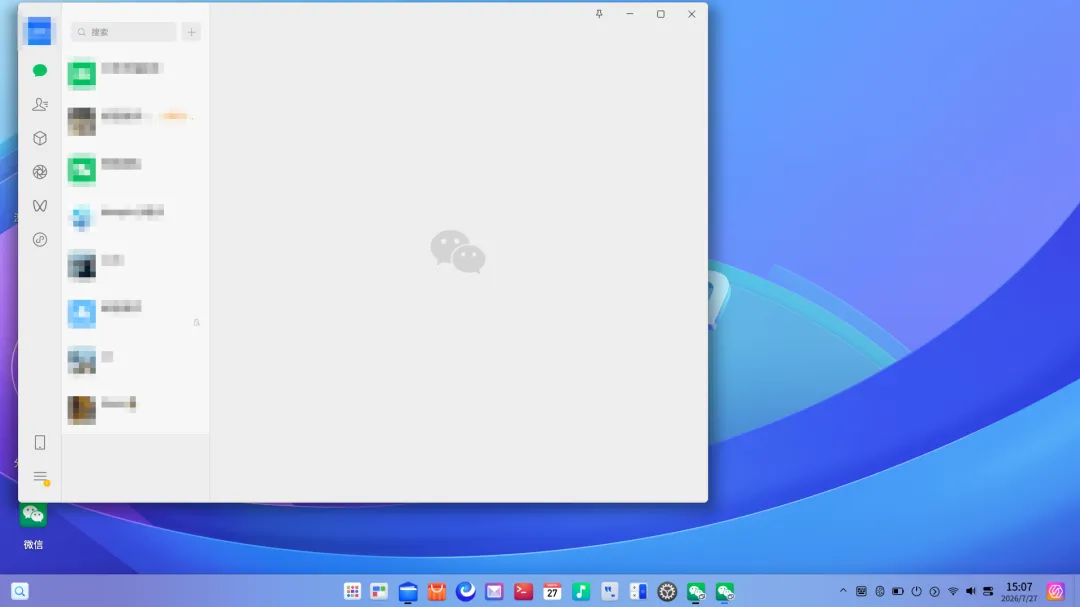
Task: Expand the system tray arrow
Action: (842, 591)
